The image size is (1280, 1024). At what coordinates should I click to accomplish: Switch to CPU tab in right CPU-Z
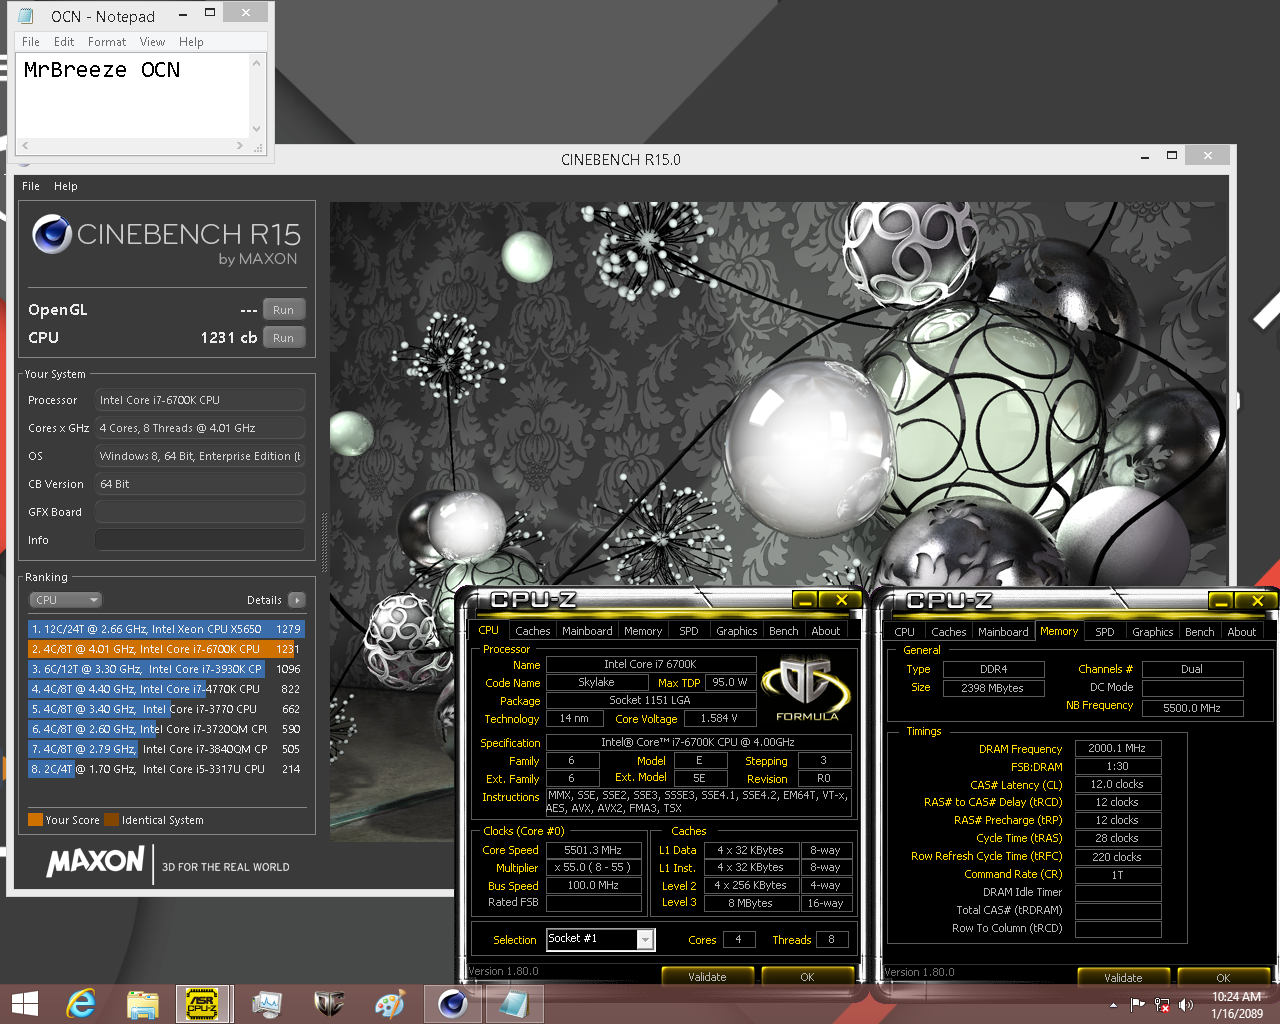click(904, 632)
